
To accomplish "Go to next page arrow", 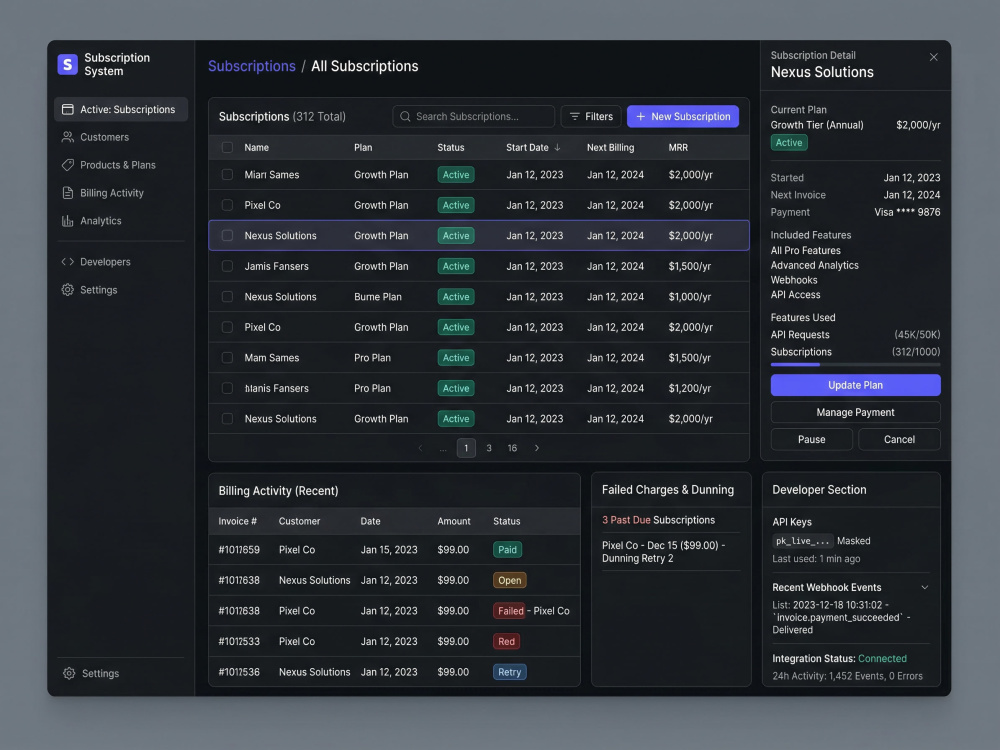I will pos(537,448).
